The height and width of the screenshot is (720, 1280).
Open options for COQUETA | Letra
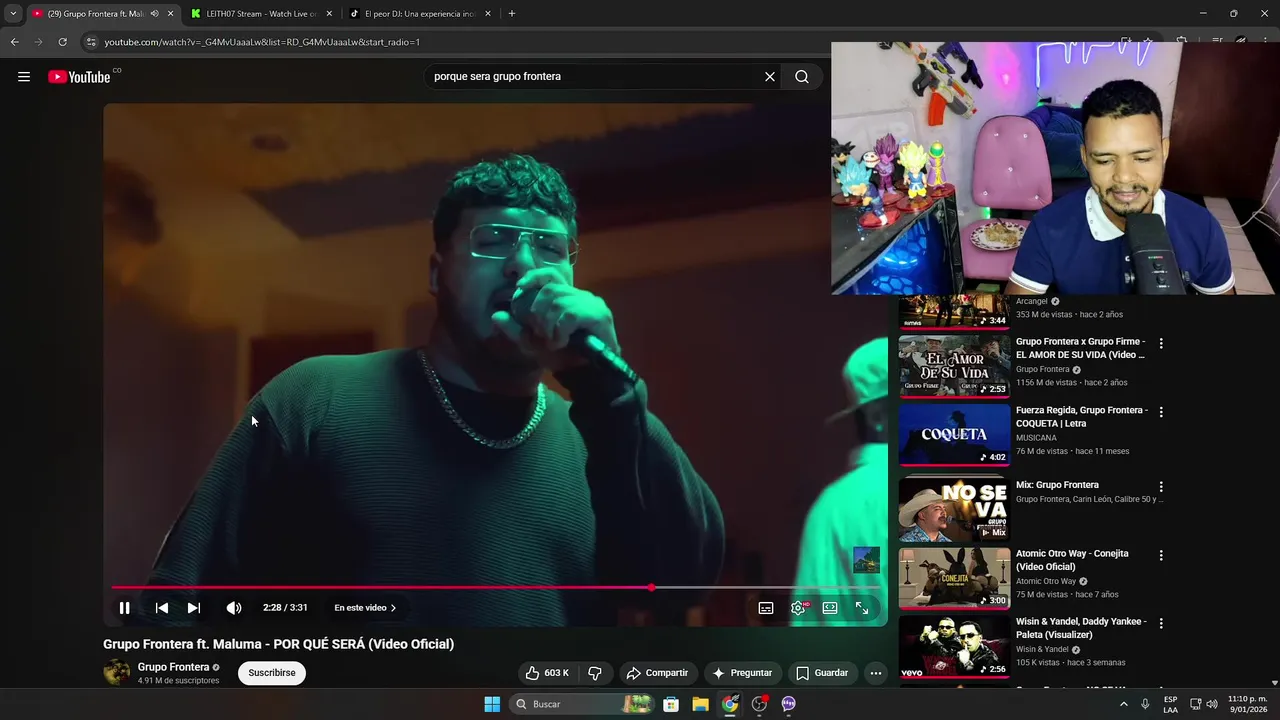pyautogui.click(x=1161, y=412)
